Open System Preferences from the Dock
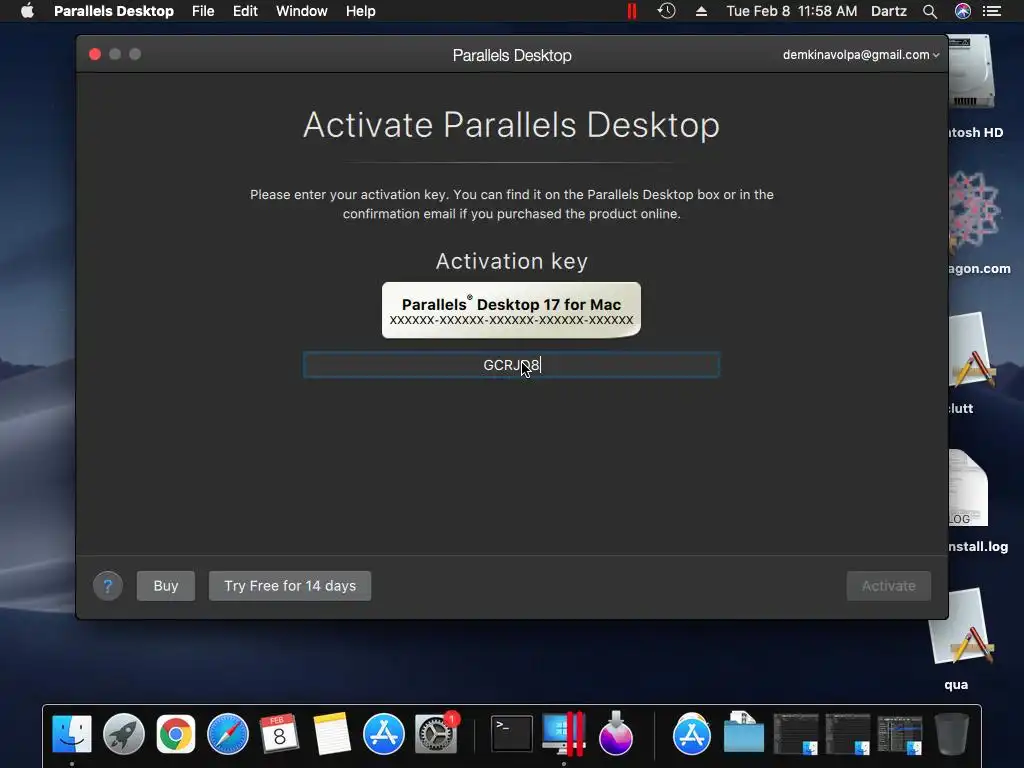The width and height of the screenshot is (1024, 768). (x=436, y=734)
